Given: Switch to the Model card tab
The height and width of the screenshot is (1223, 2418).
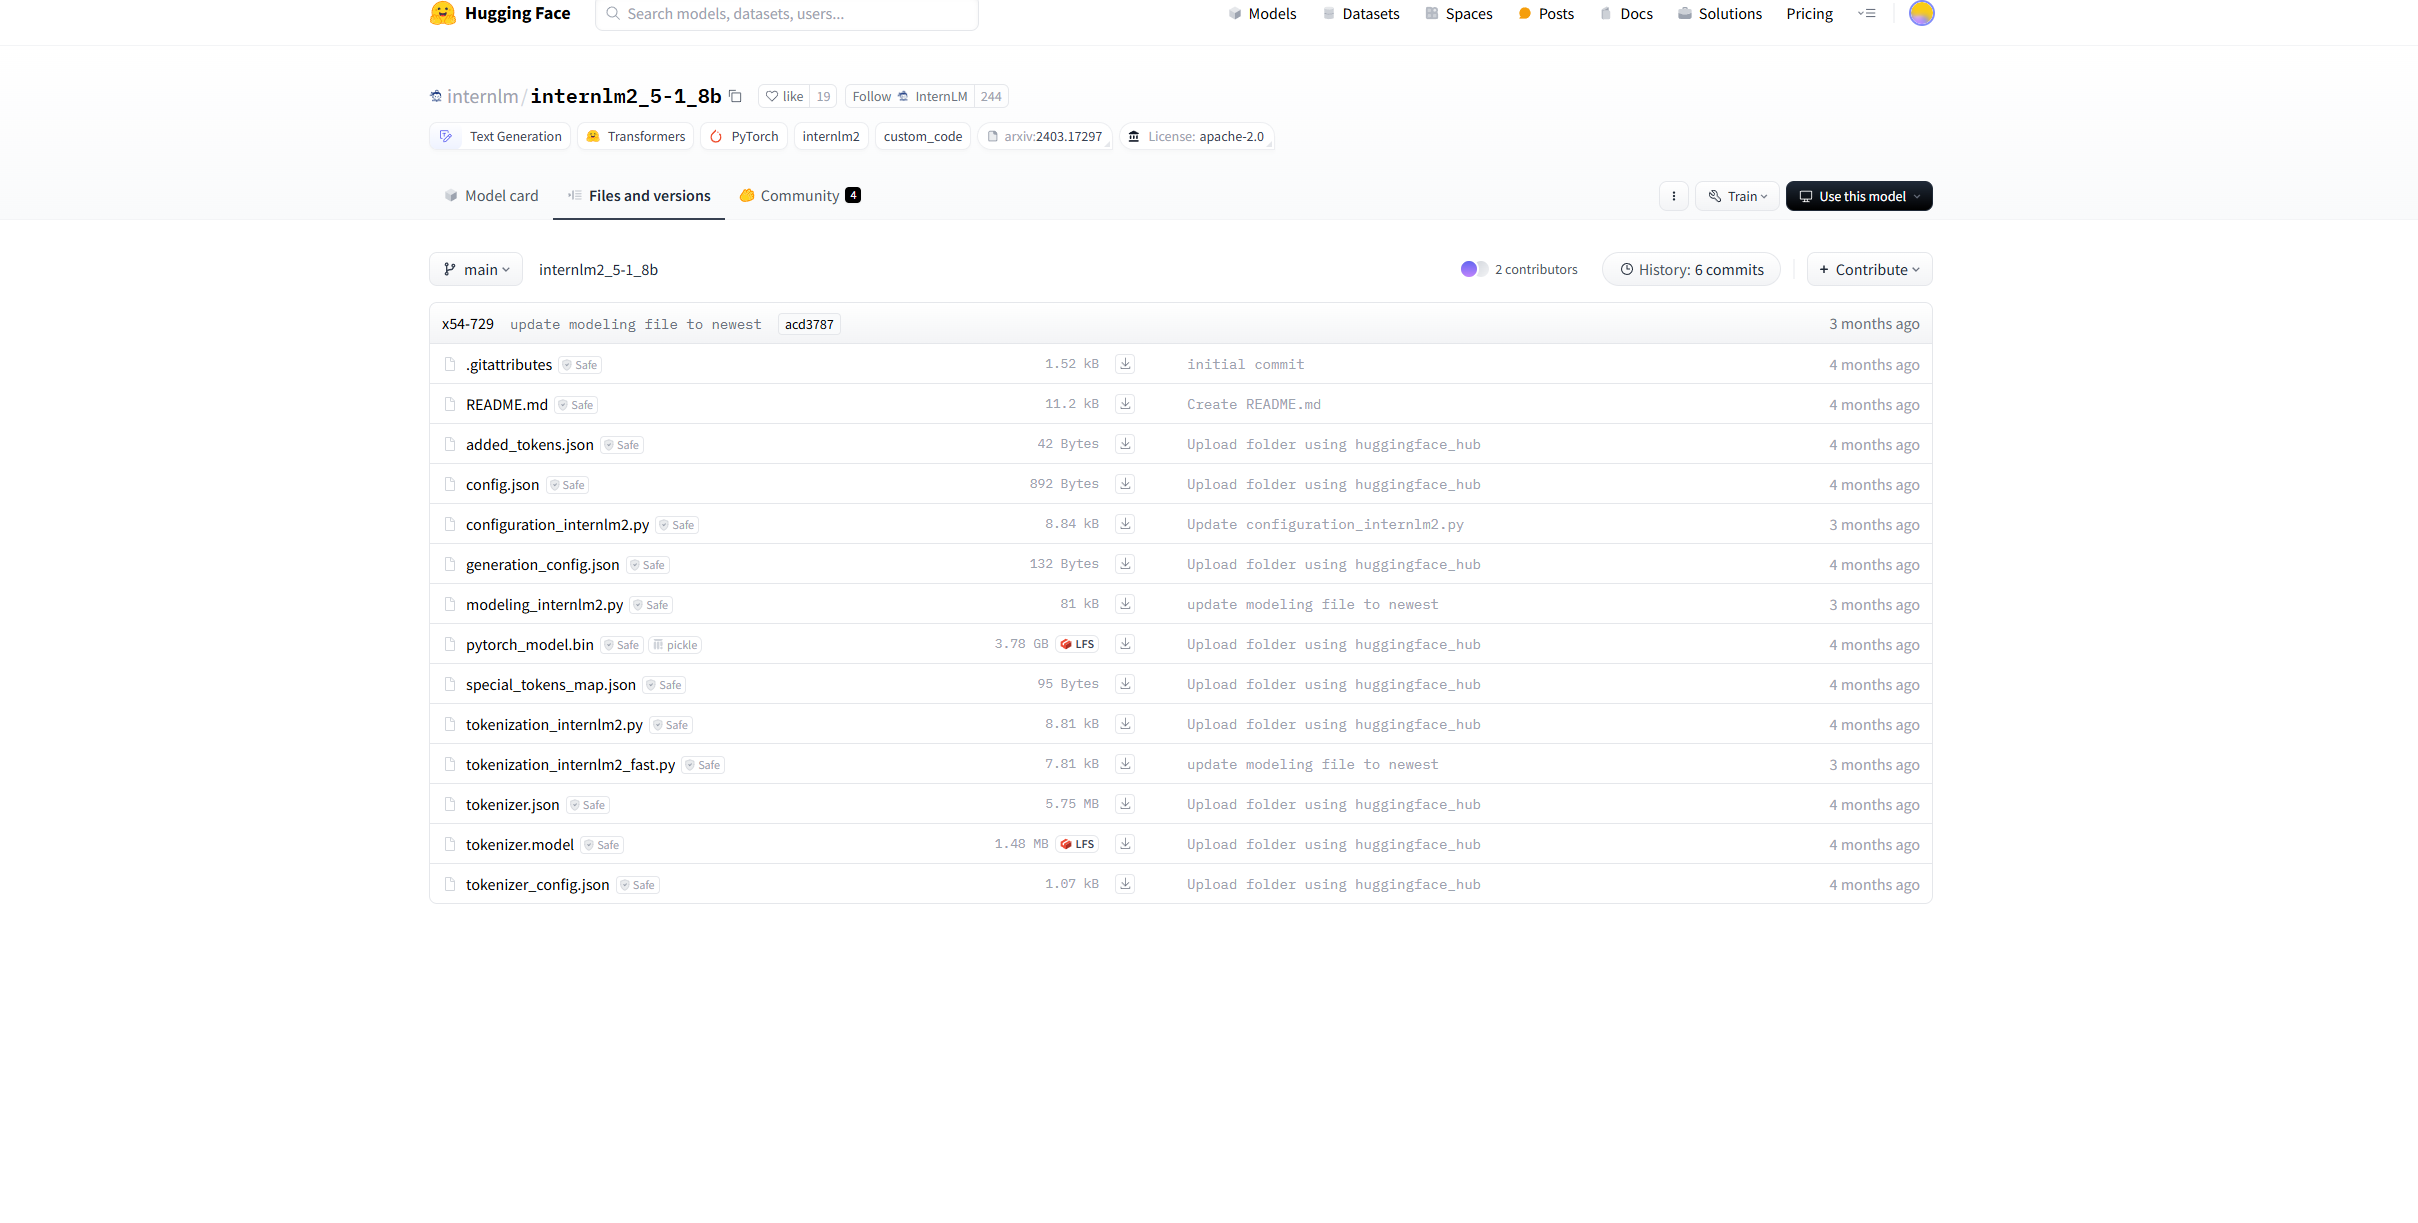Looking at the screenshot, I should pos(491,196).
